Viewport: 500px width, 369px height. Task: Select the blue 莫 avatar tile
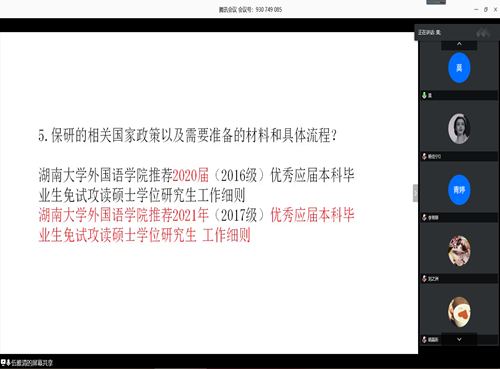[x=459, y=68]
